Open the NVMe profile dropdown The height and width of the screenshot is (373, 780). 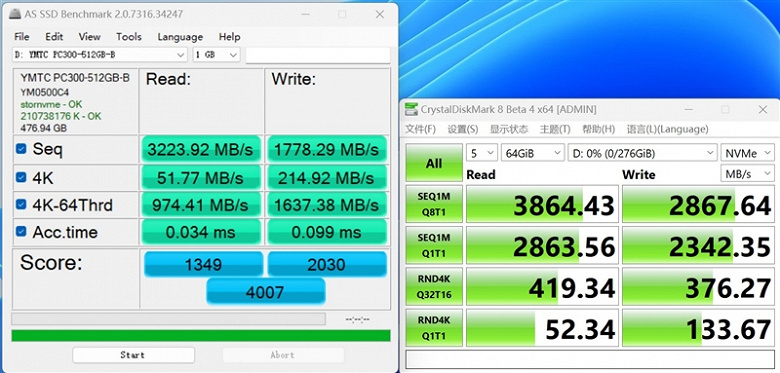pos(747,153)
